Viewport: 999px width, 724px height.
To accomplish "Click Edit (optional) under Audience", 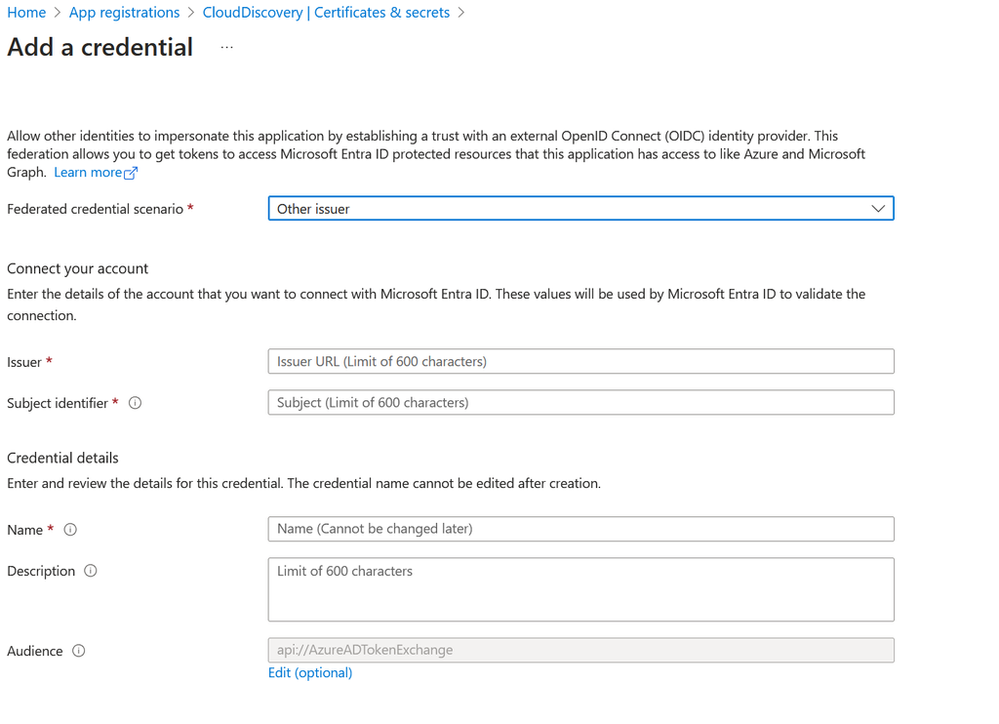I will [x=310, y=673].
